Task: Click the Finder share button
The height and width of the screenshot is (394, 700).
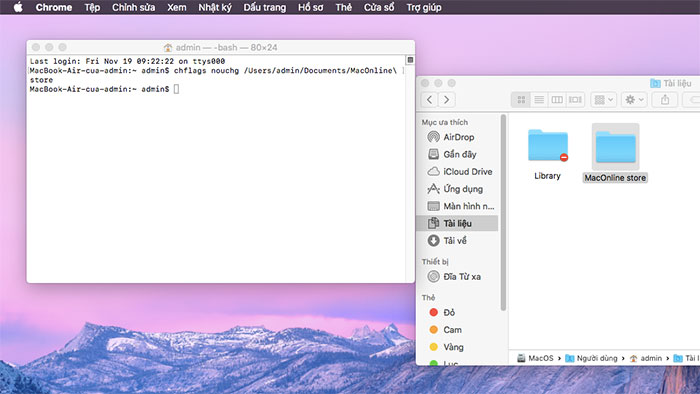Action: (665, 100)
